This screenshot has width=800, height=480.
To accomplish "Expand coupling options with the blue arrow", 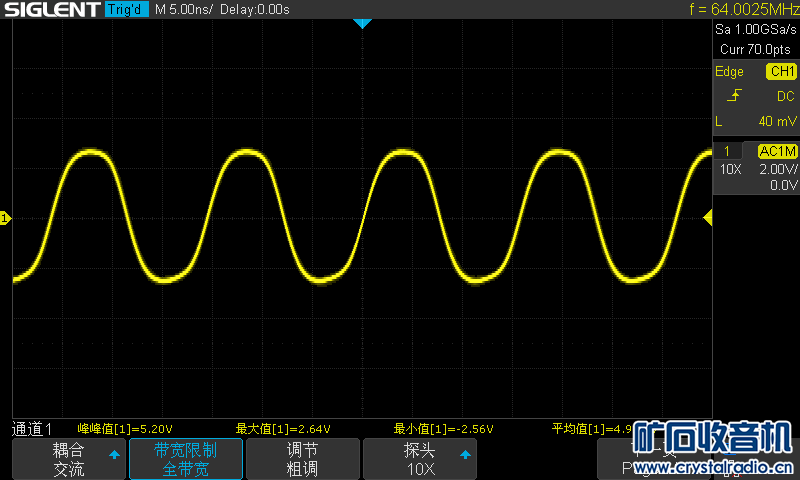I will 114,454.
